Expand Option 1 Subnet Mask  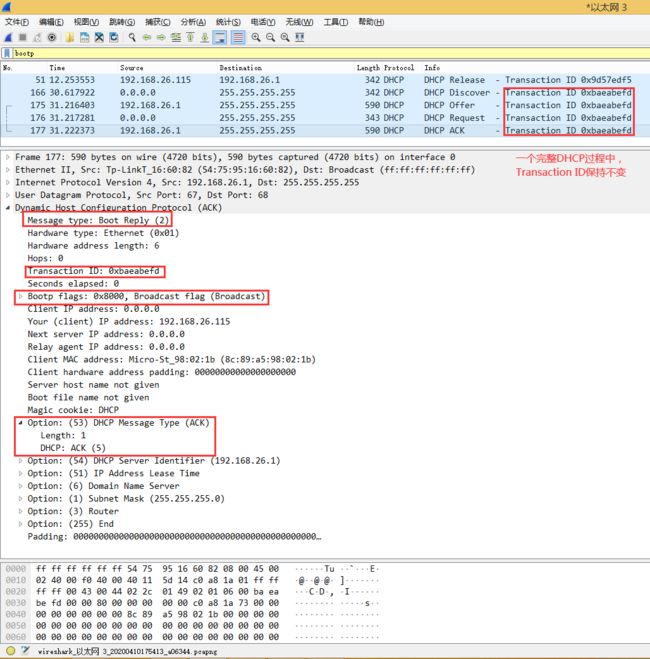[20, 498]
